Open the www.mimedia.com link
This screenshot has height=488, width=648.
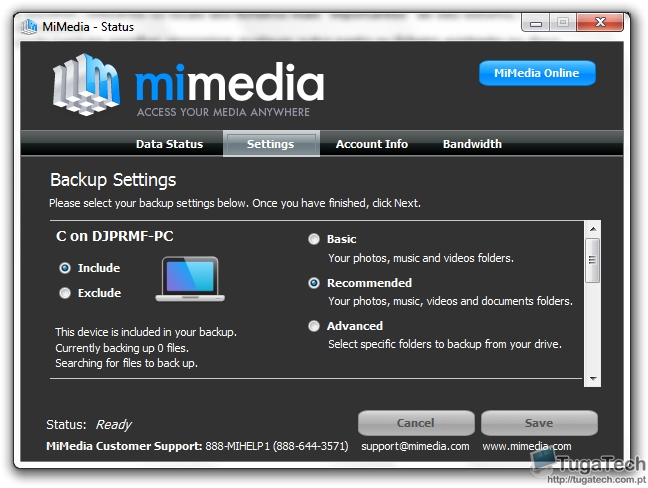click(527, 446)
